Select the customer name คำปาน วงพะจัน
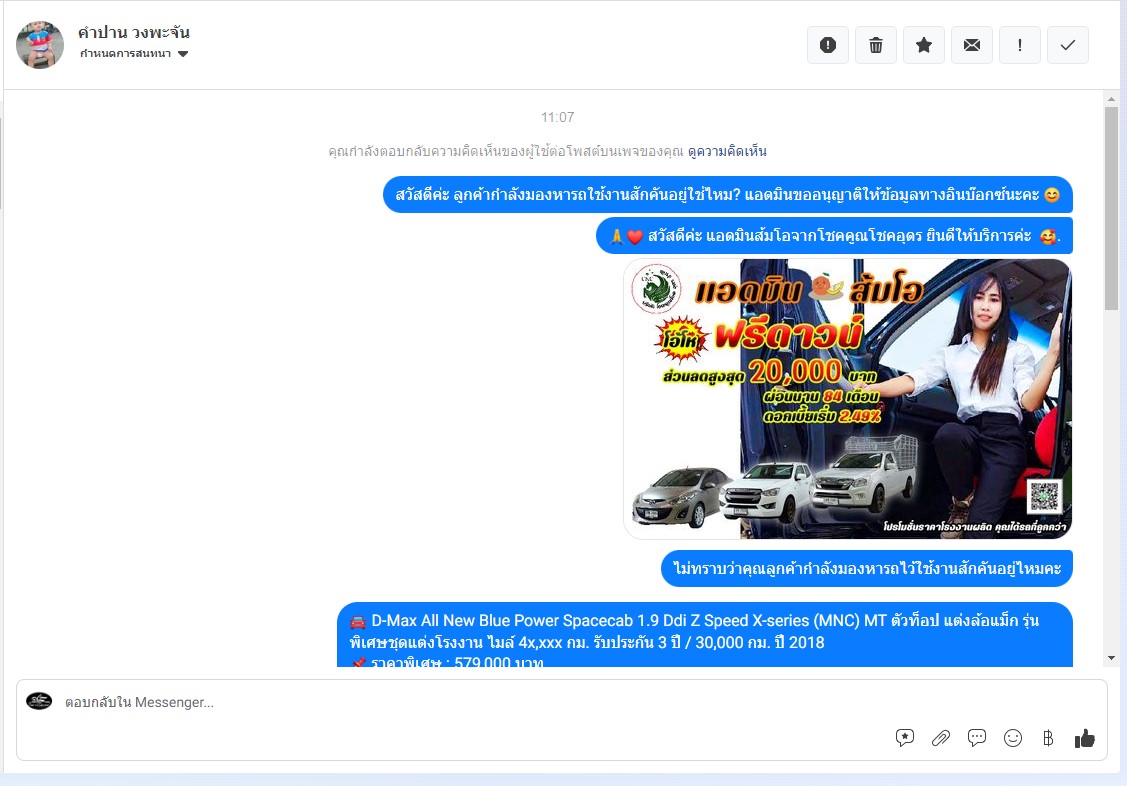The height and width of the screenshot is (786, 1127). click(134, 32)
